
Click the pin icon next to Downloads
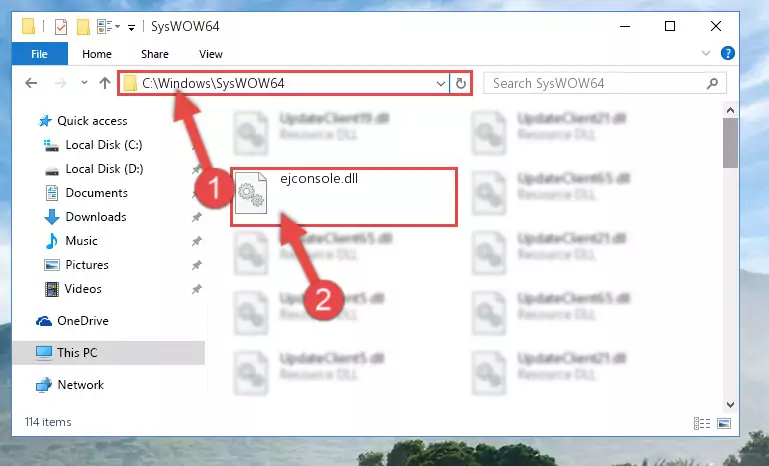pyautogui.click(x=197, y=217)
